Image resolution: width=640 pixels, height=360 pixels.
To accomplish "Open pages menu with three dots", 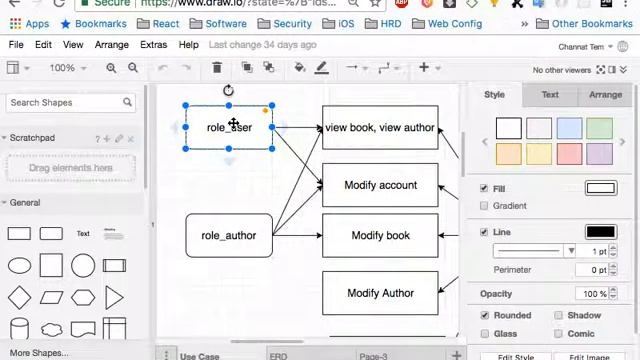I will point(166,355).
